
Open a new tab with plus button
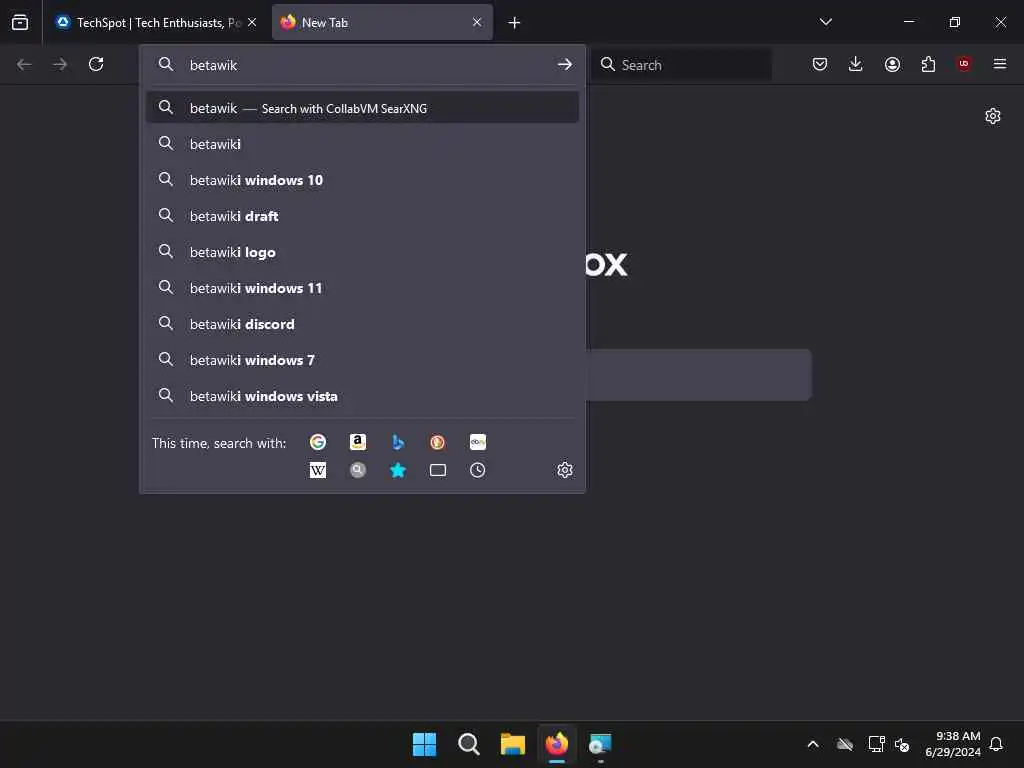(514, 23)
